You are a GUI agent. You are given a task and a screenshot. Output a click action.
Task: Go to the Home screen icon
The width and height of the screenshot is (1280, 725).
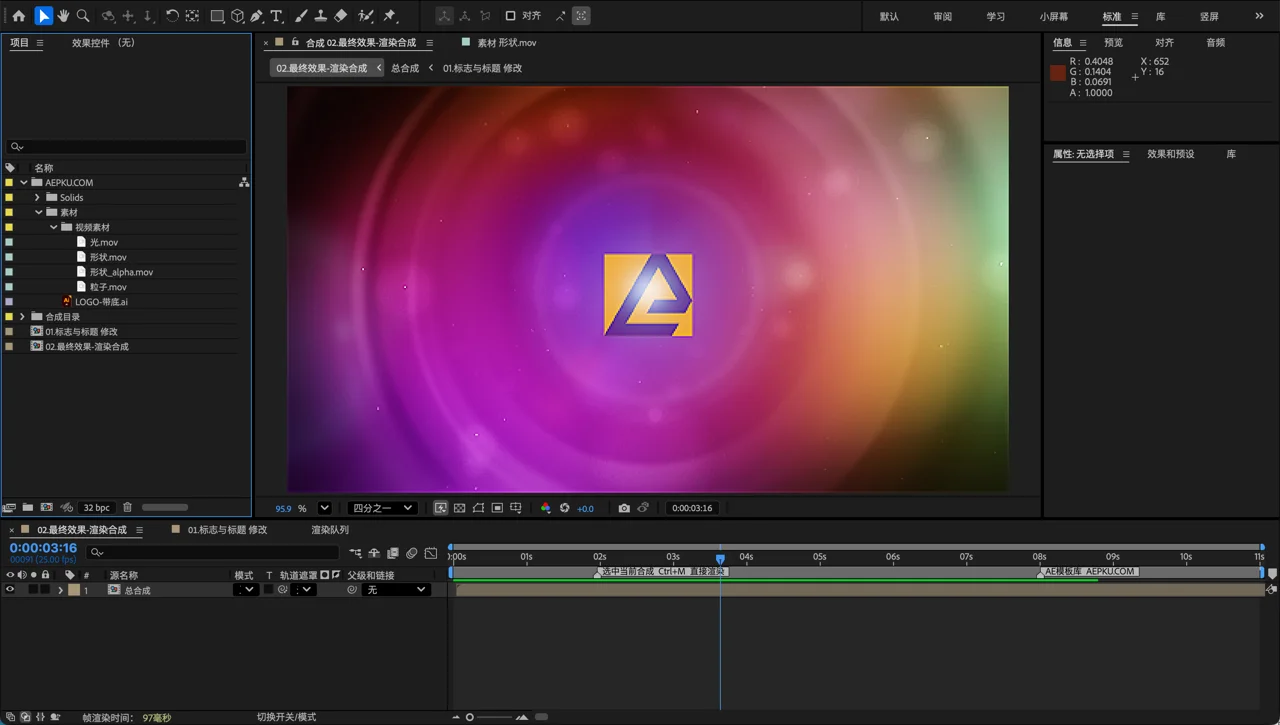18,16
